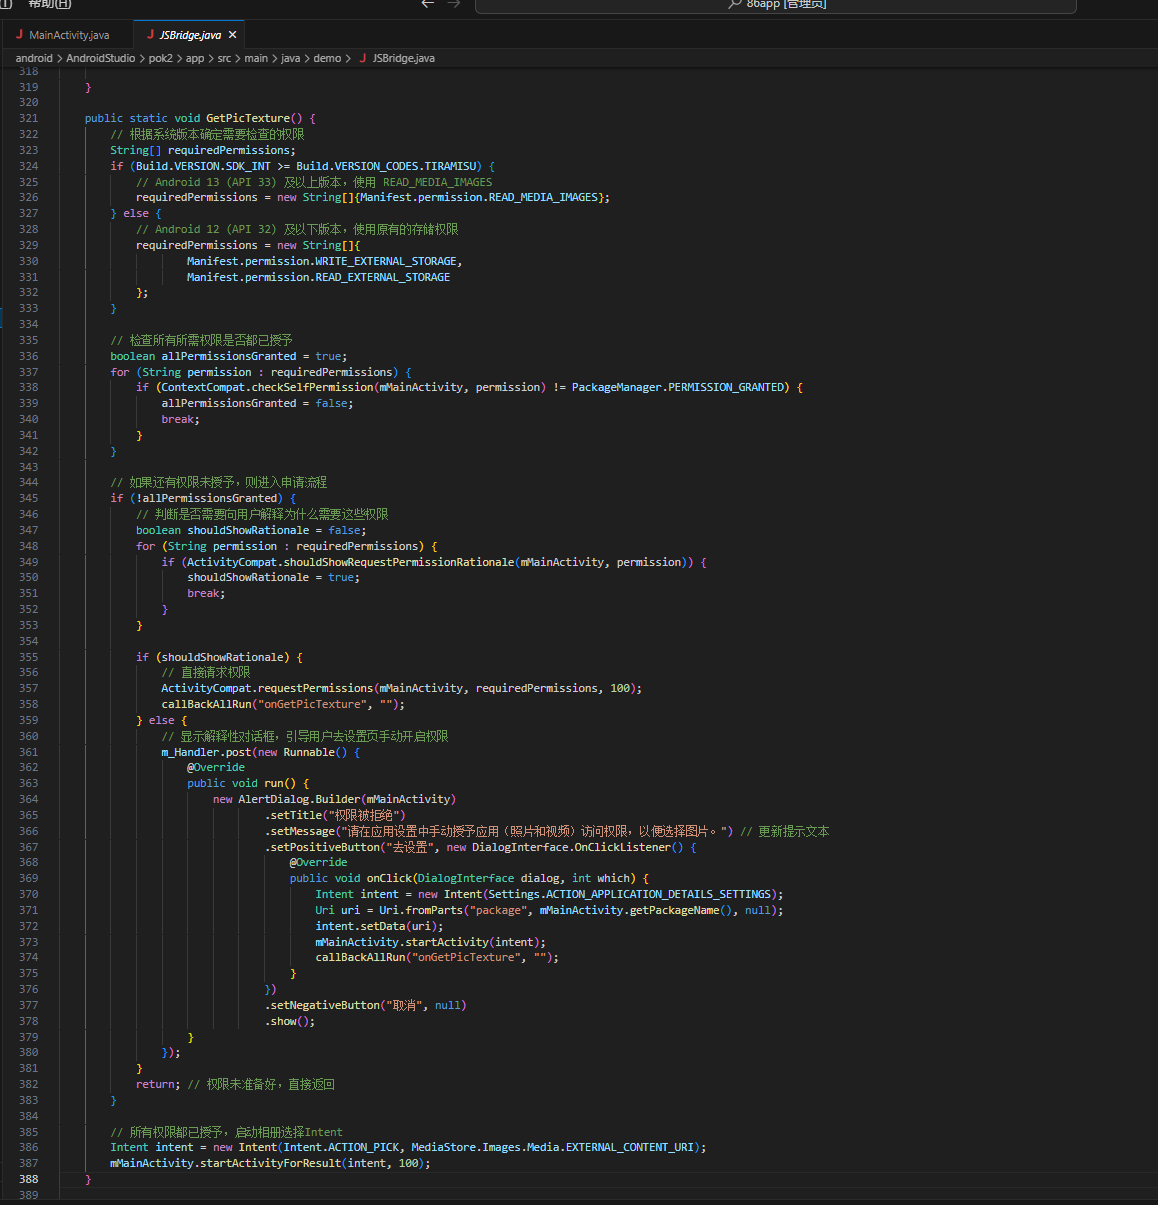This screenshot has height=1205, width=1158.
Task: Click line number 388 in the gutter
Action: (28, 1179)
